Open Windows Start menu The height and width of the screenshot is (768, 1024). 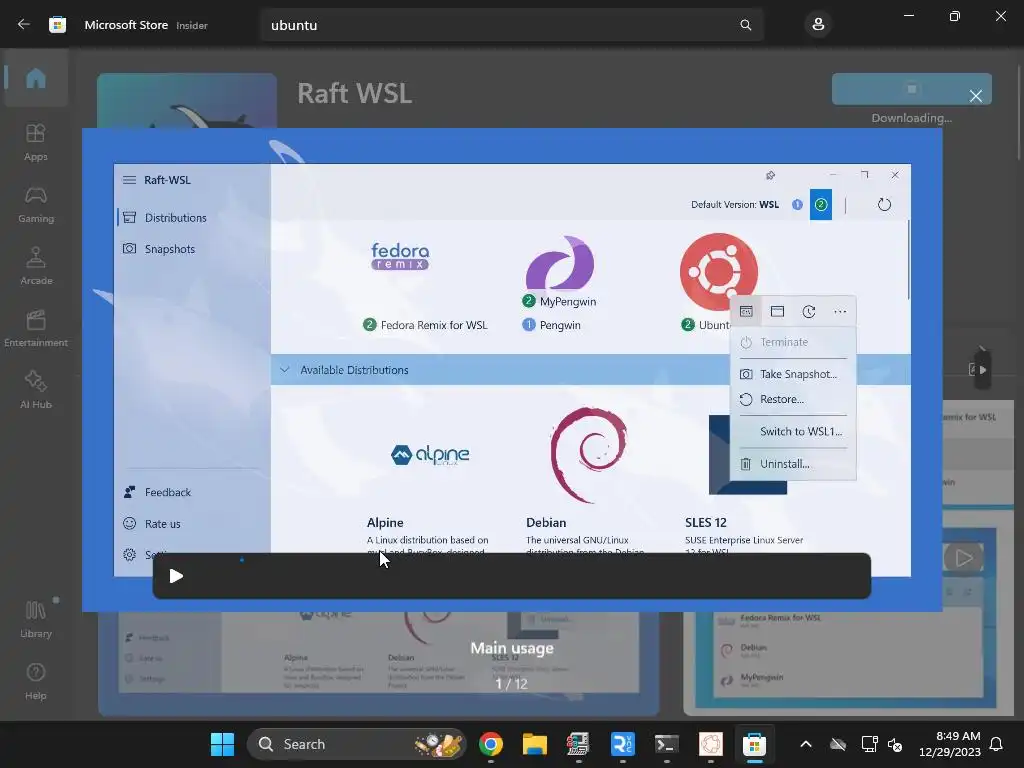point(222,744)
